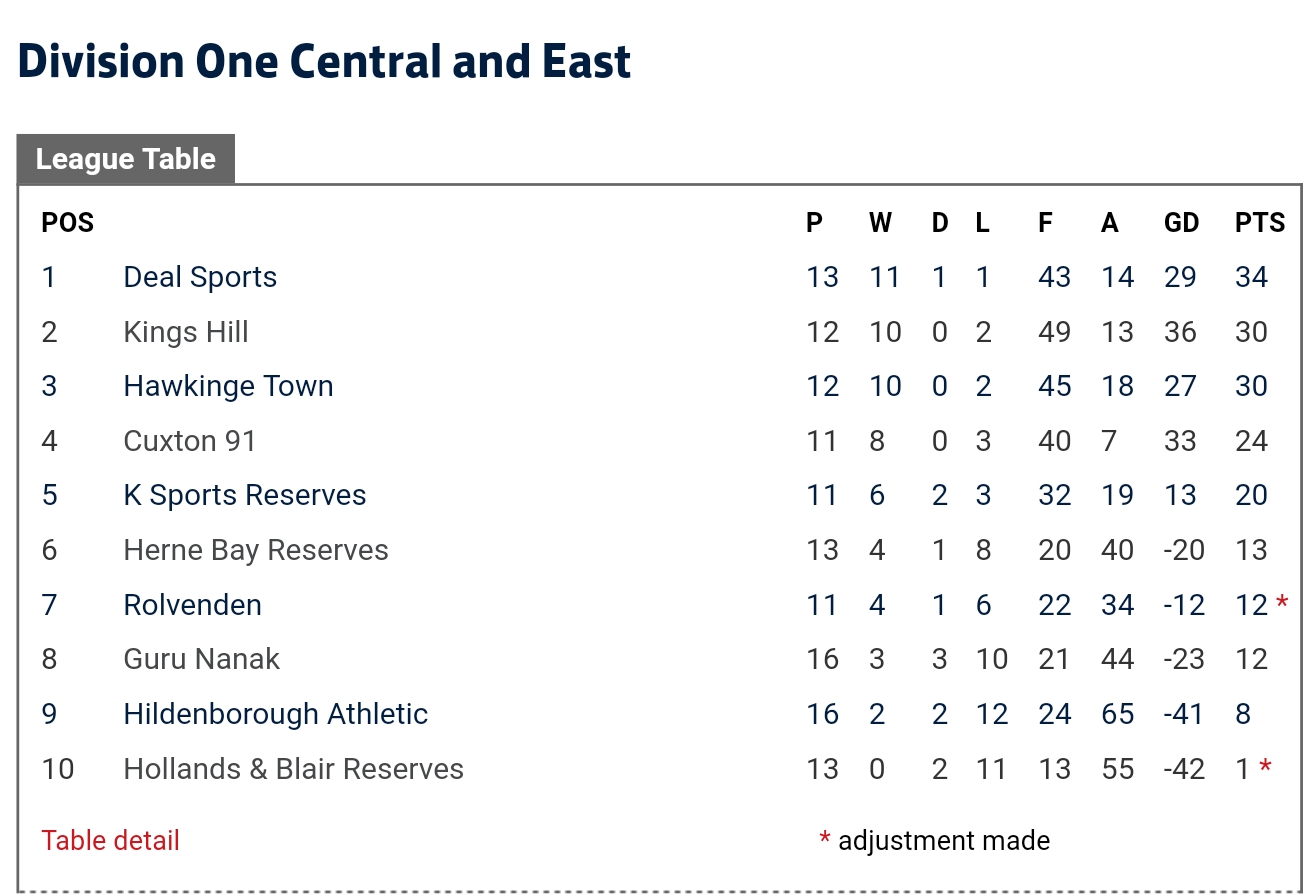Open the League Table tab
This screenshot has width=1304, height=895.
point(126,159)
